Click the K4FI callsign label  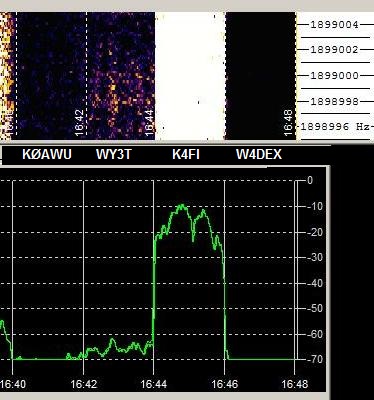click(x=186, y=154)
